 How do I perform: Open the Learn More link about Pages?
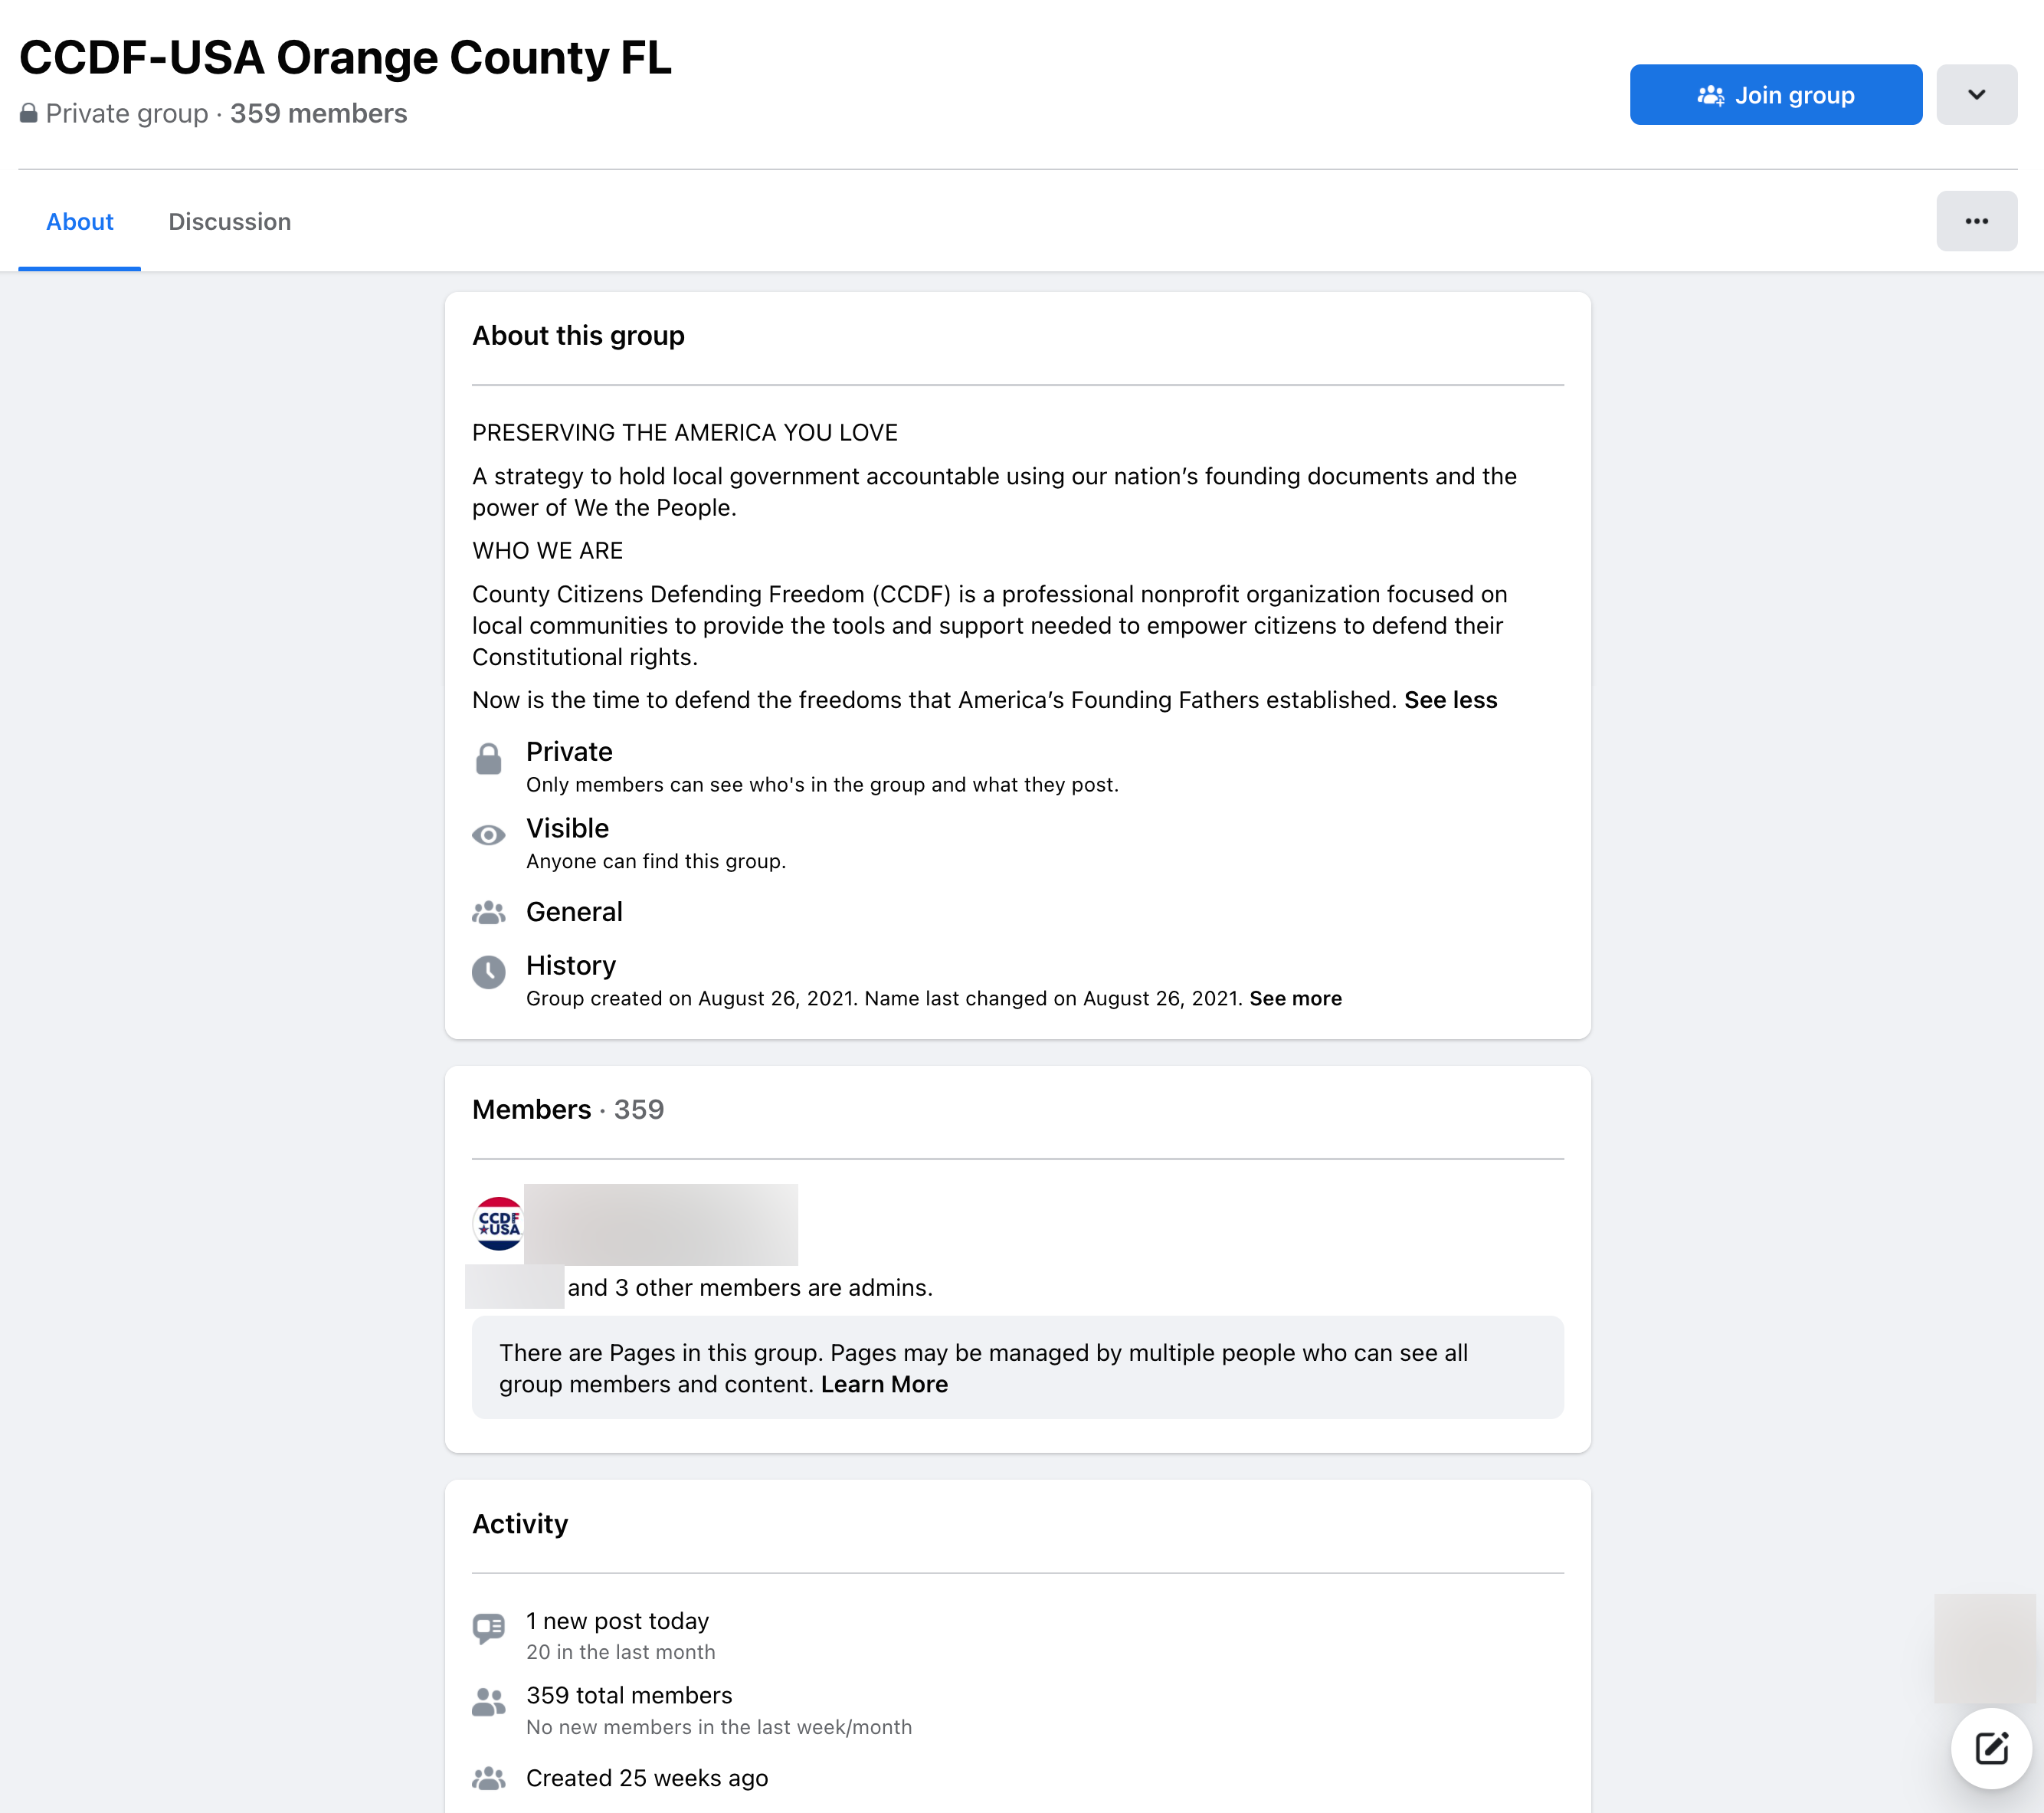tap(883, 1384)
